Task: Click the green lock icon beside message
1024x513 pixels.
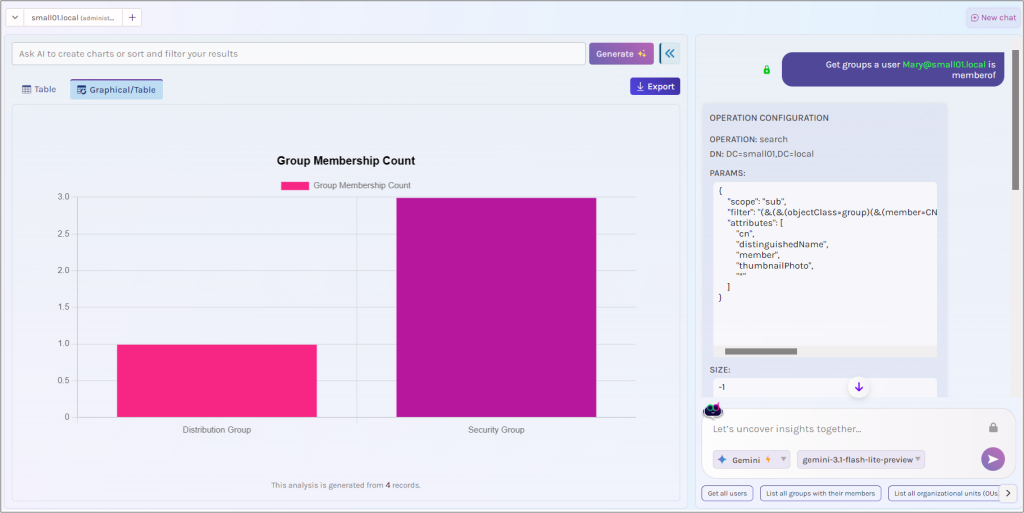Action: point(767,70)
